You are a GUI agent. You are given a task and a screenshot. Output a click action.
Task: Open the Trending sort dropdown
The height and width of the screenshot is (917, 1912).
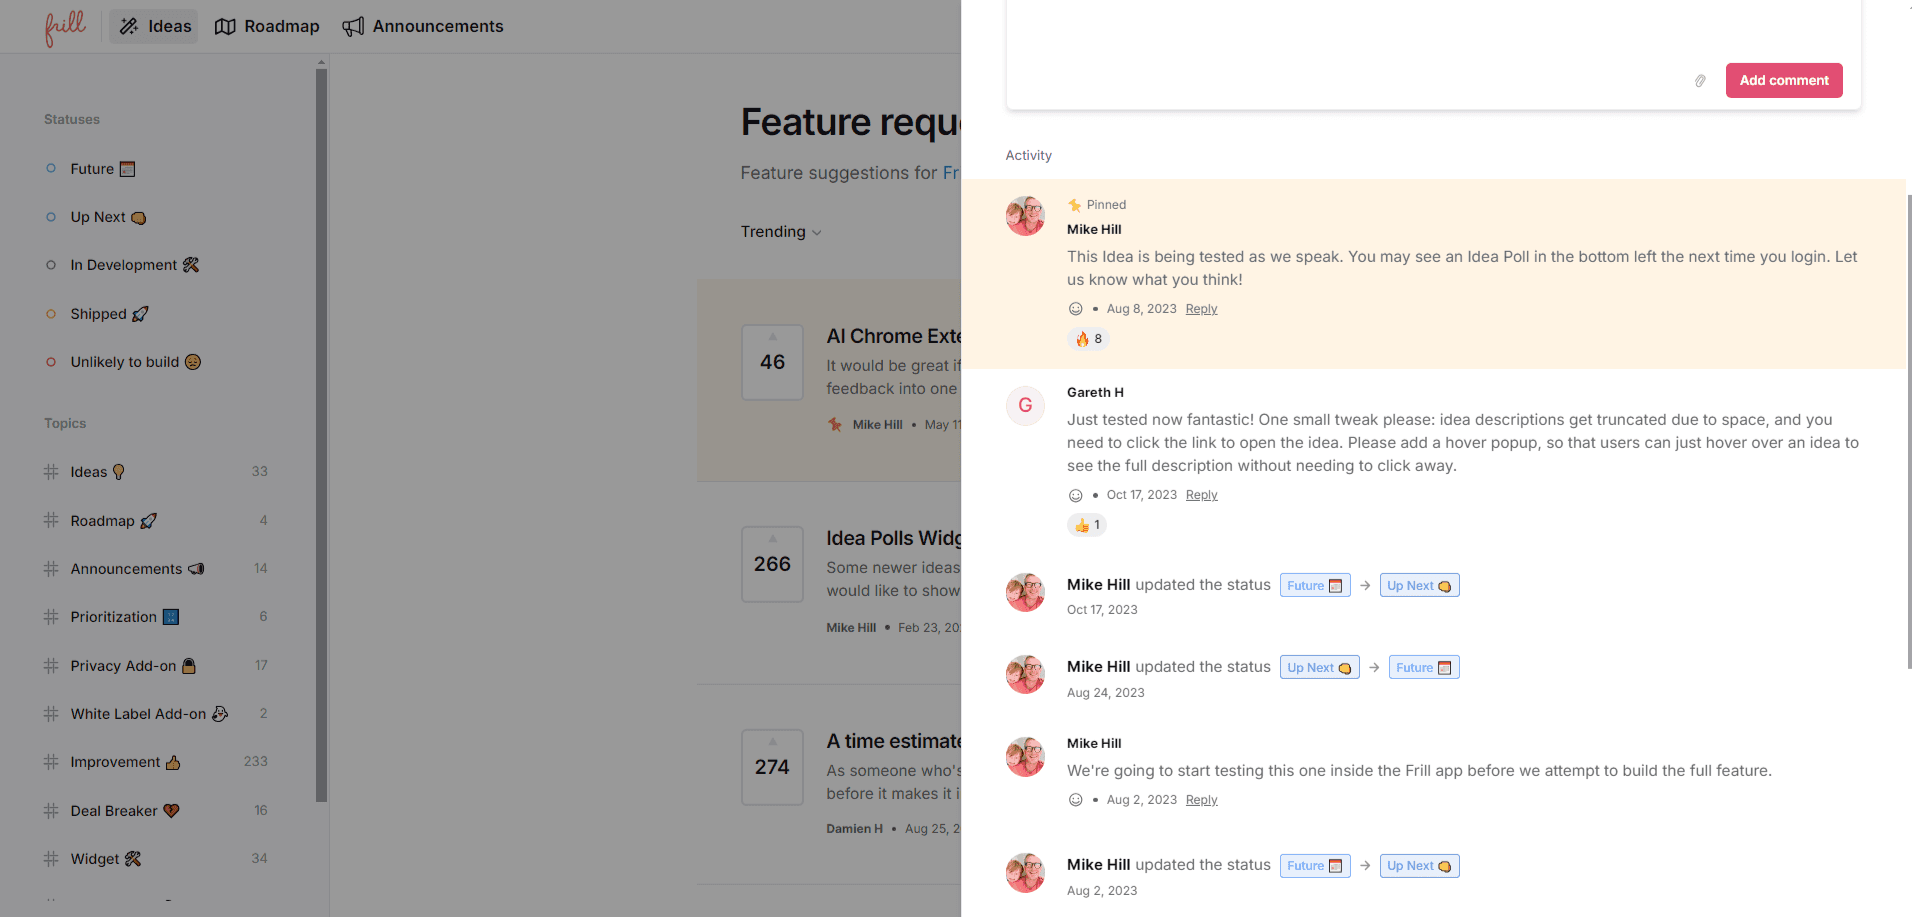click(x=781, y=231)
